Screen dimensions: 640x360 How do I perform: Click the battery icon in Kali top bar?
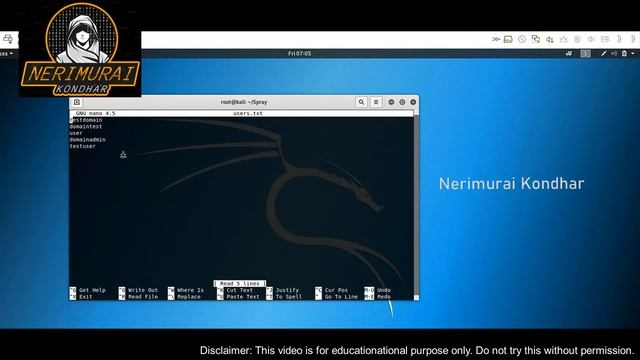[624, 53]
